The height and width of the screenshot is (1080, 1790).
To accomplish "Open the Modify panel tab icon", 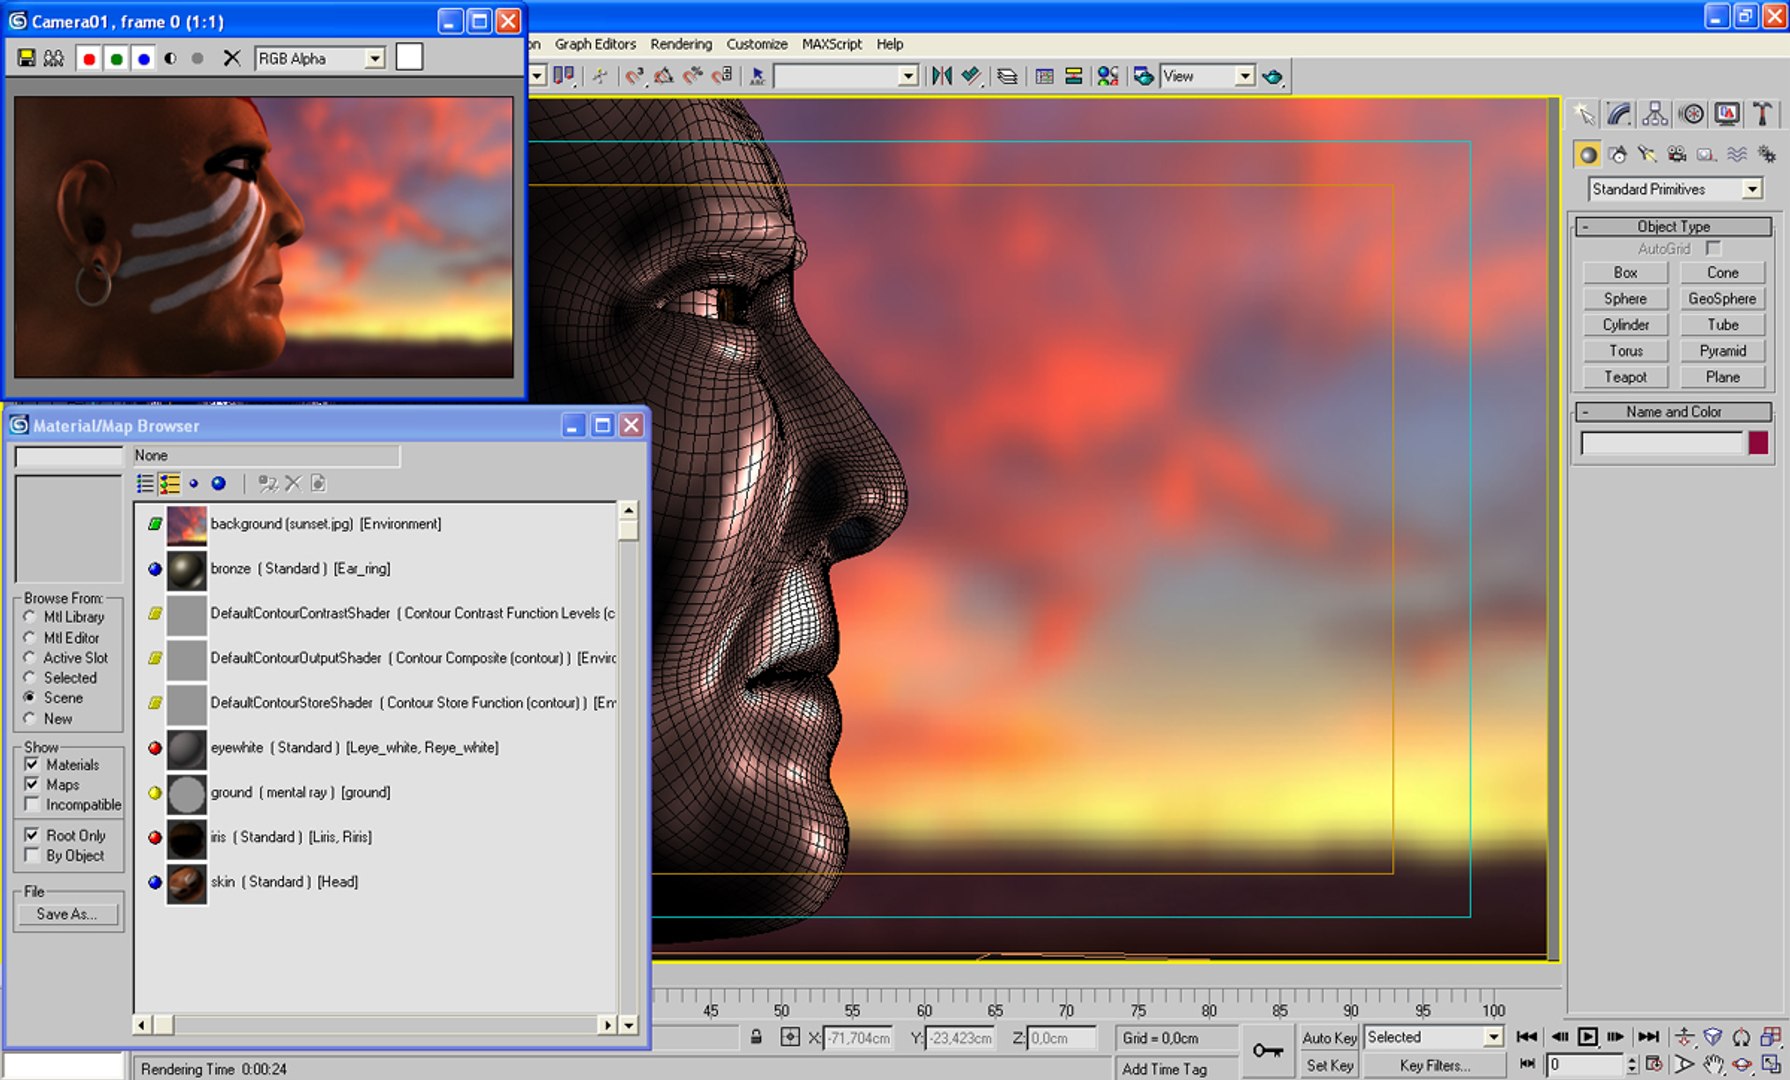I will click(x=1619, y=114).
